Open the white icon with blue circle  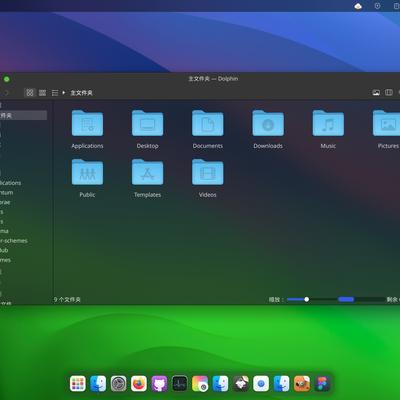coord(261,384)
